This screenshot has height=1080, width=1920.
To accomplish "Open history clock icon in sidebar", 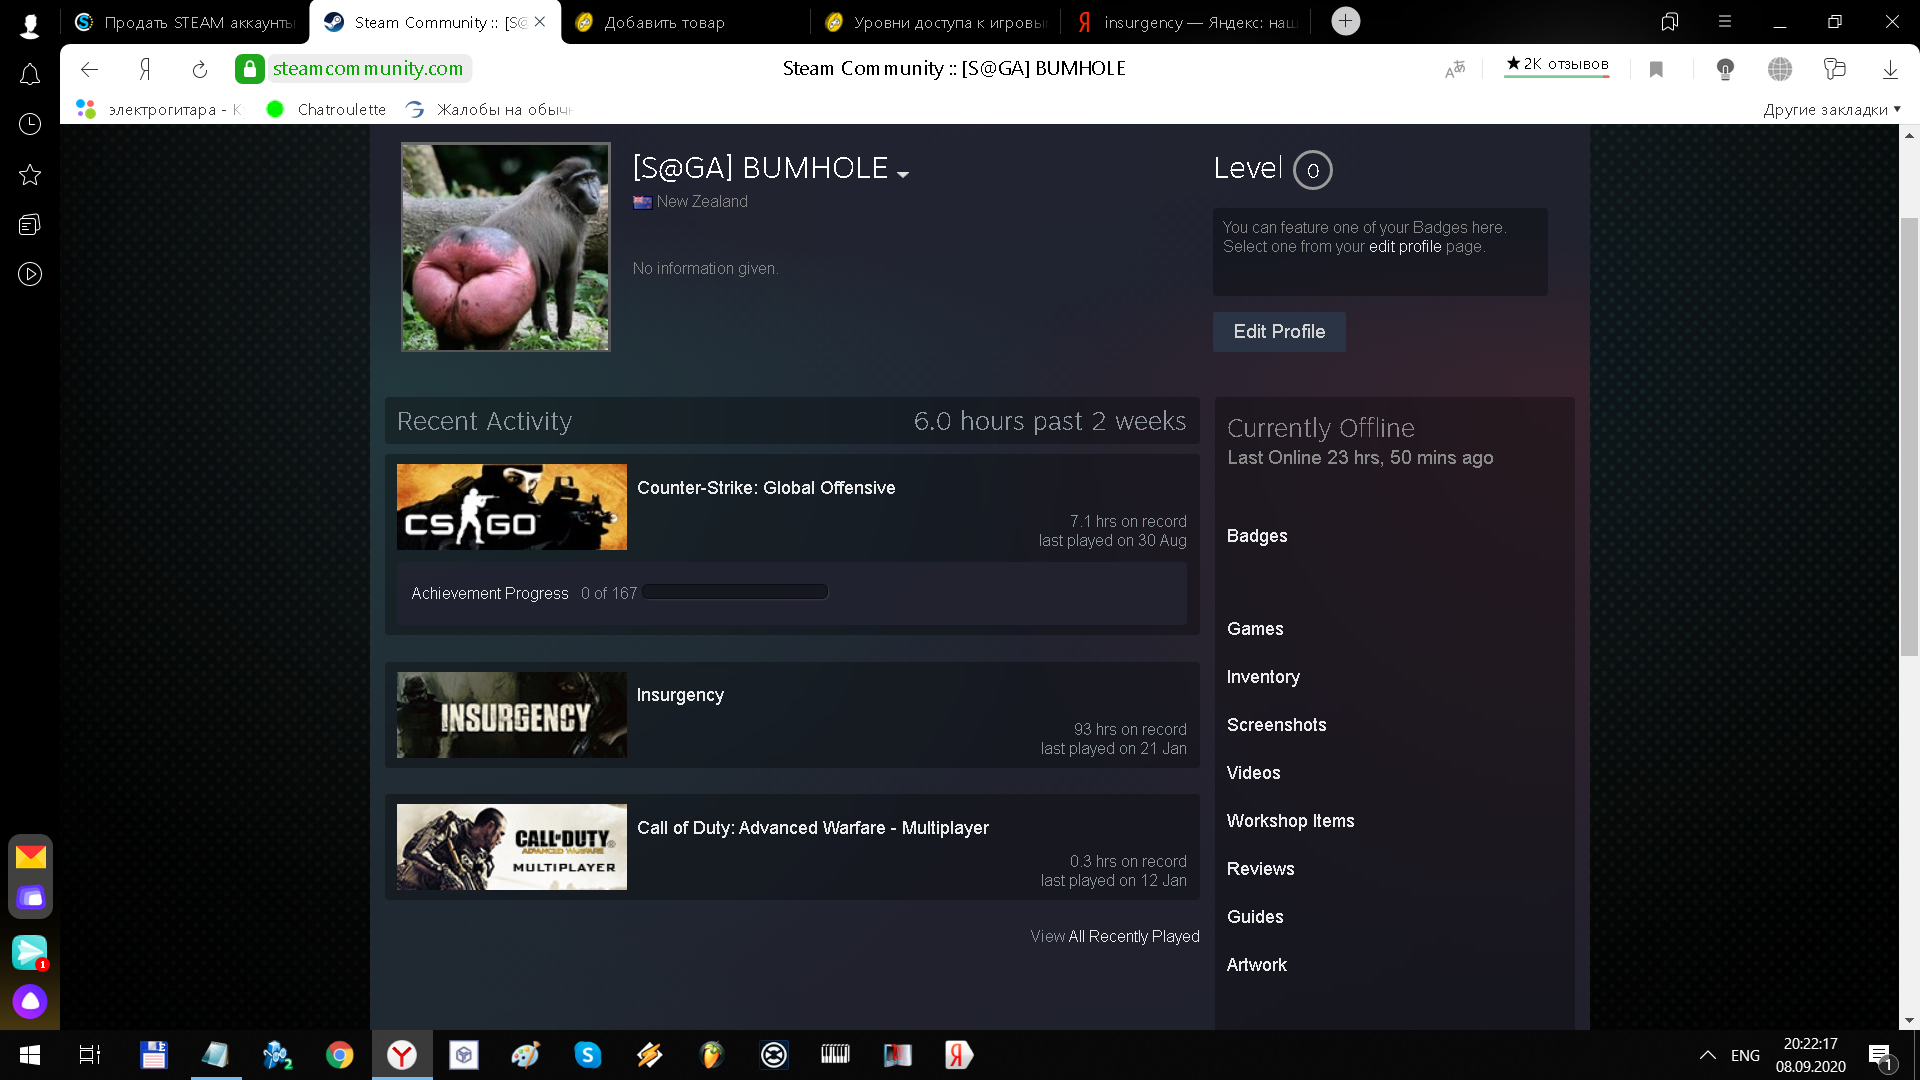I will tap(30, 124).
